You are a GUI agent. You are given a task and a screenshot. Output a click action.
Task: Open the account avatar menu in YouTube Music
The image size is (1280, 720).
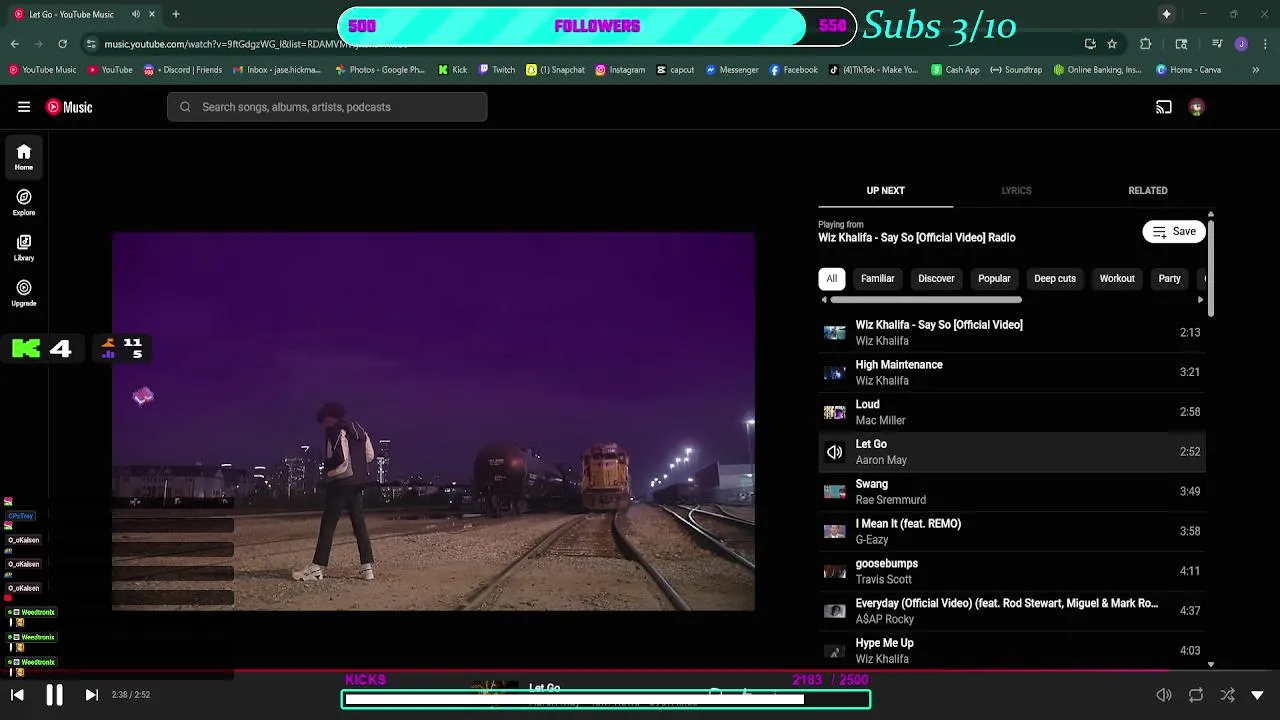point(1196,107)
